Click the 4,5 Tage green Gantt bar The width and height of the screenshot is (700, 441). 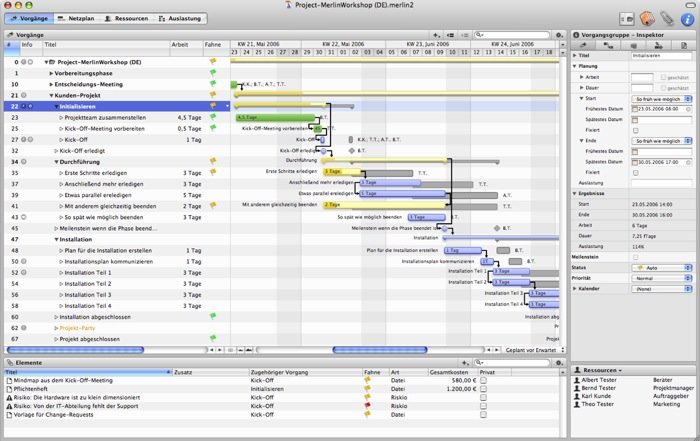click(x=275, y=117)
